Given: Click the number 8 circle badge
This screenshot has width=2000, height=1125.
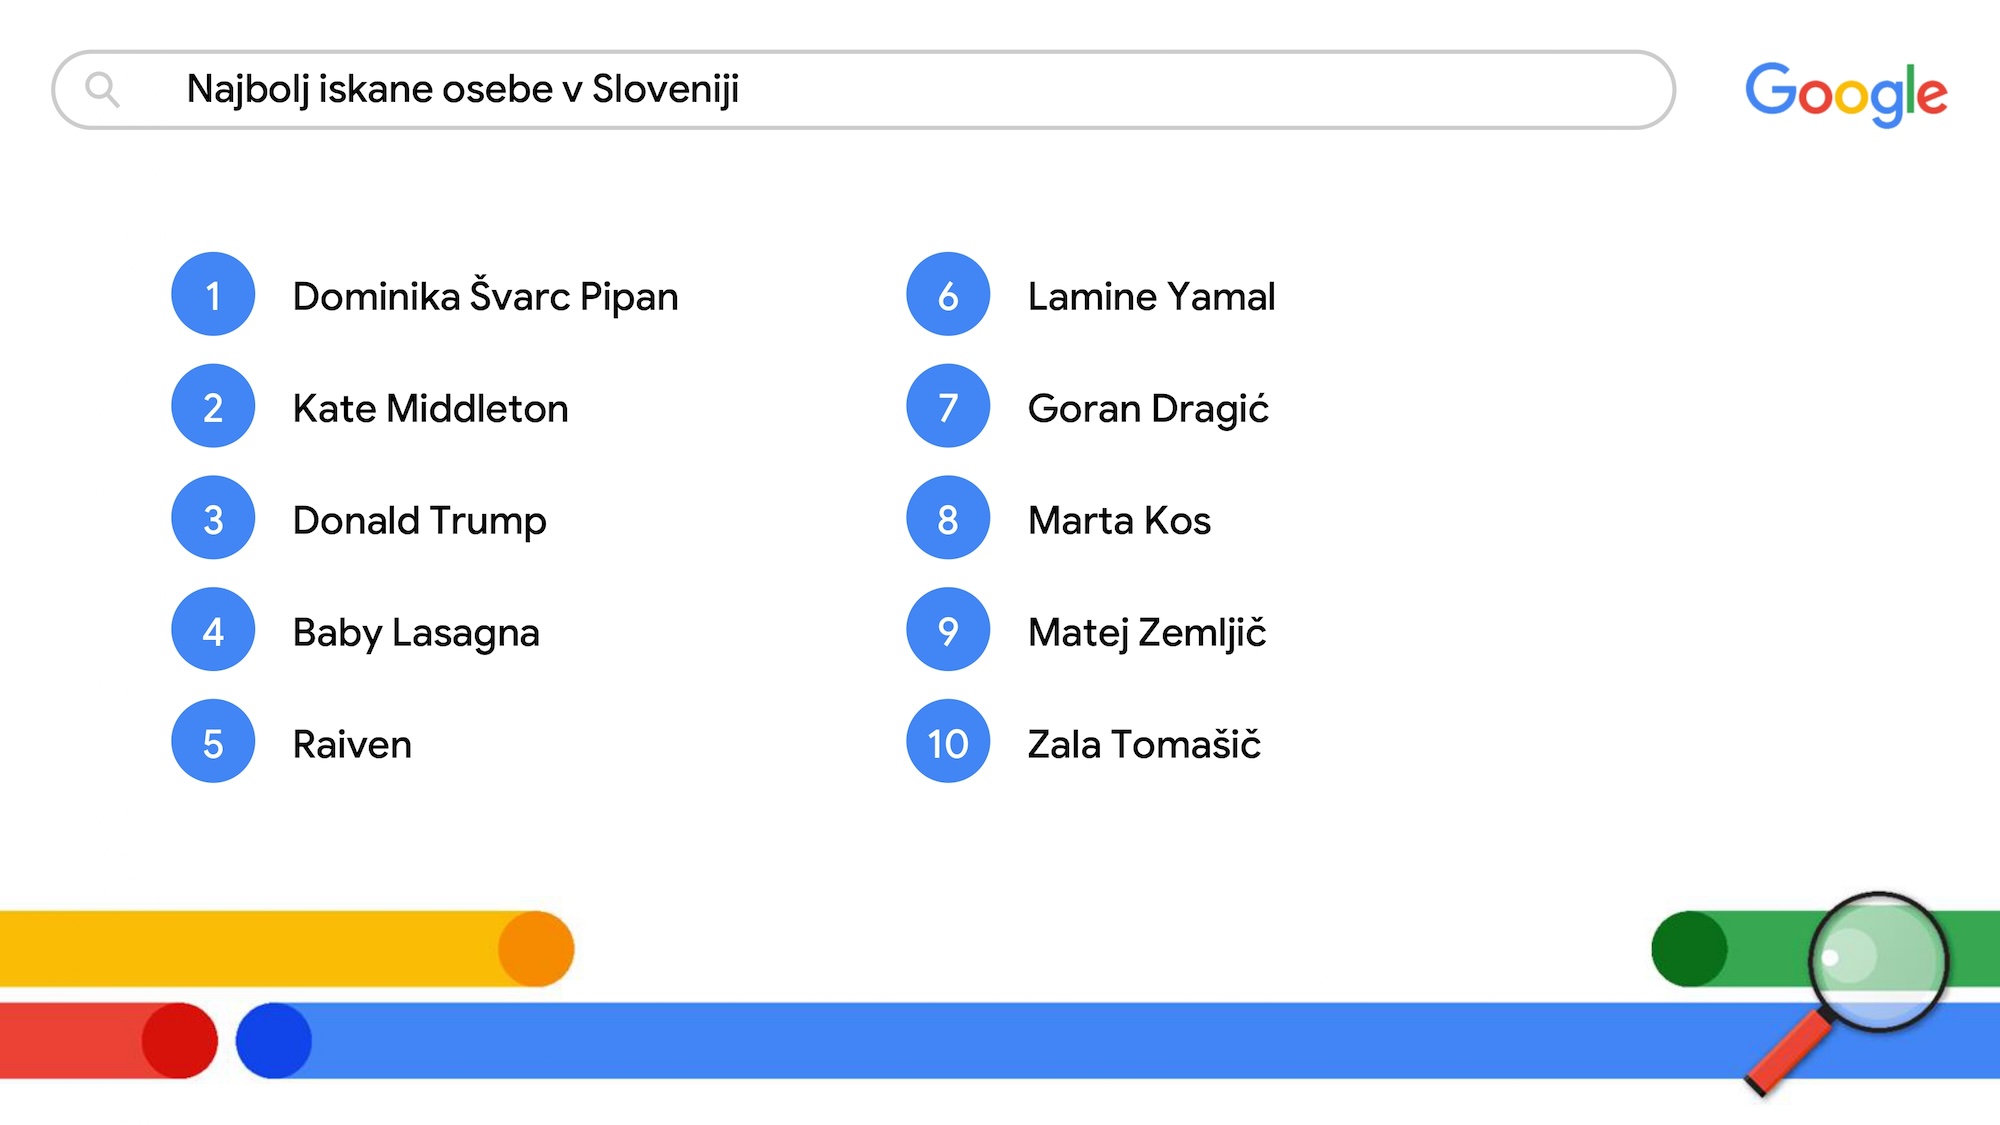Looking at the screenshot, I should pyautogui.click(x=948, y=519).
